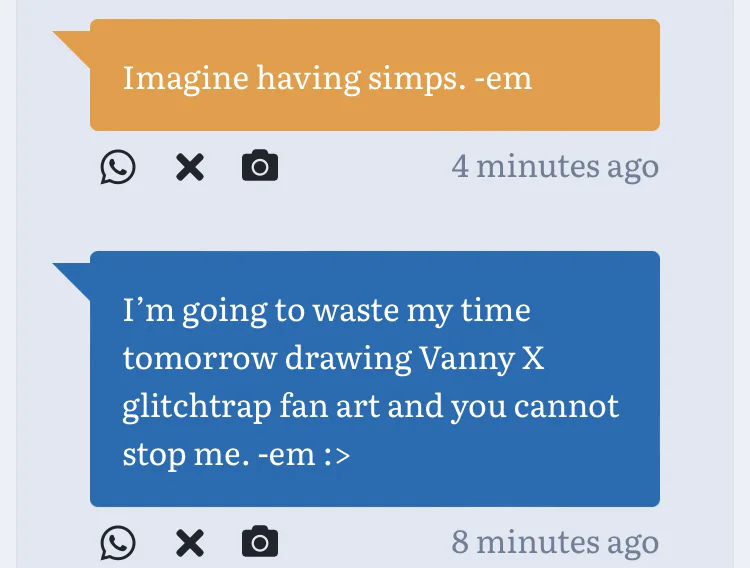Click the text "tomorrow drawing Vanny X"
750x568 pixels.
click(x=334, y=358)
